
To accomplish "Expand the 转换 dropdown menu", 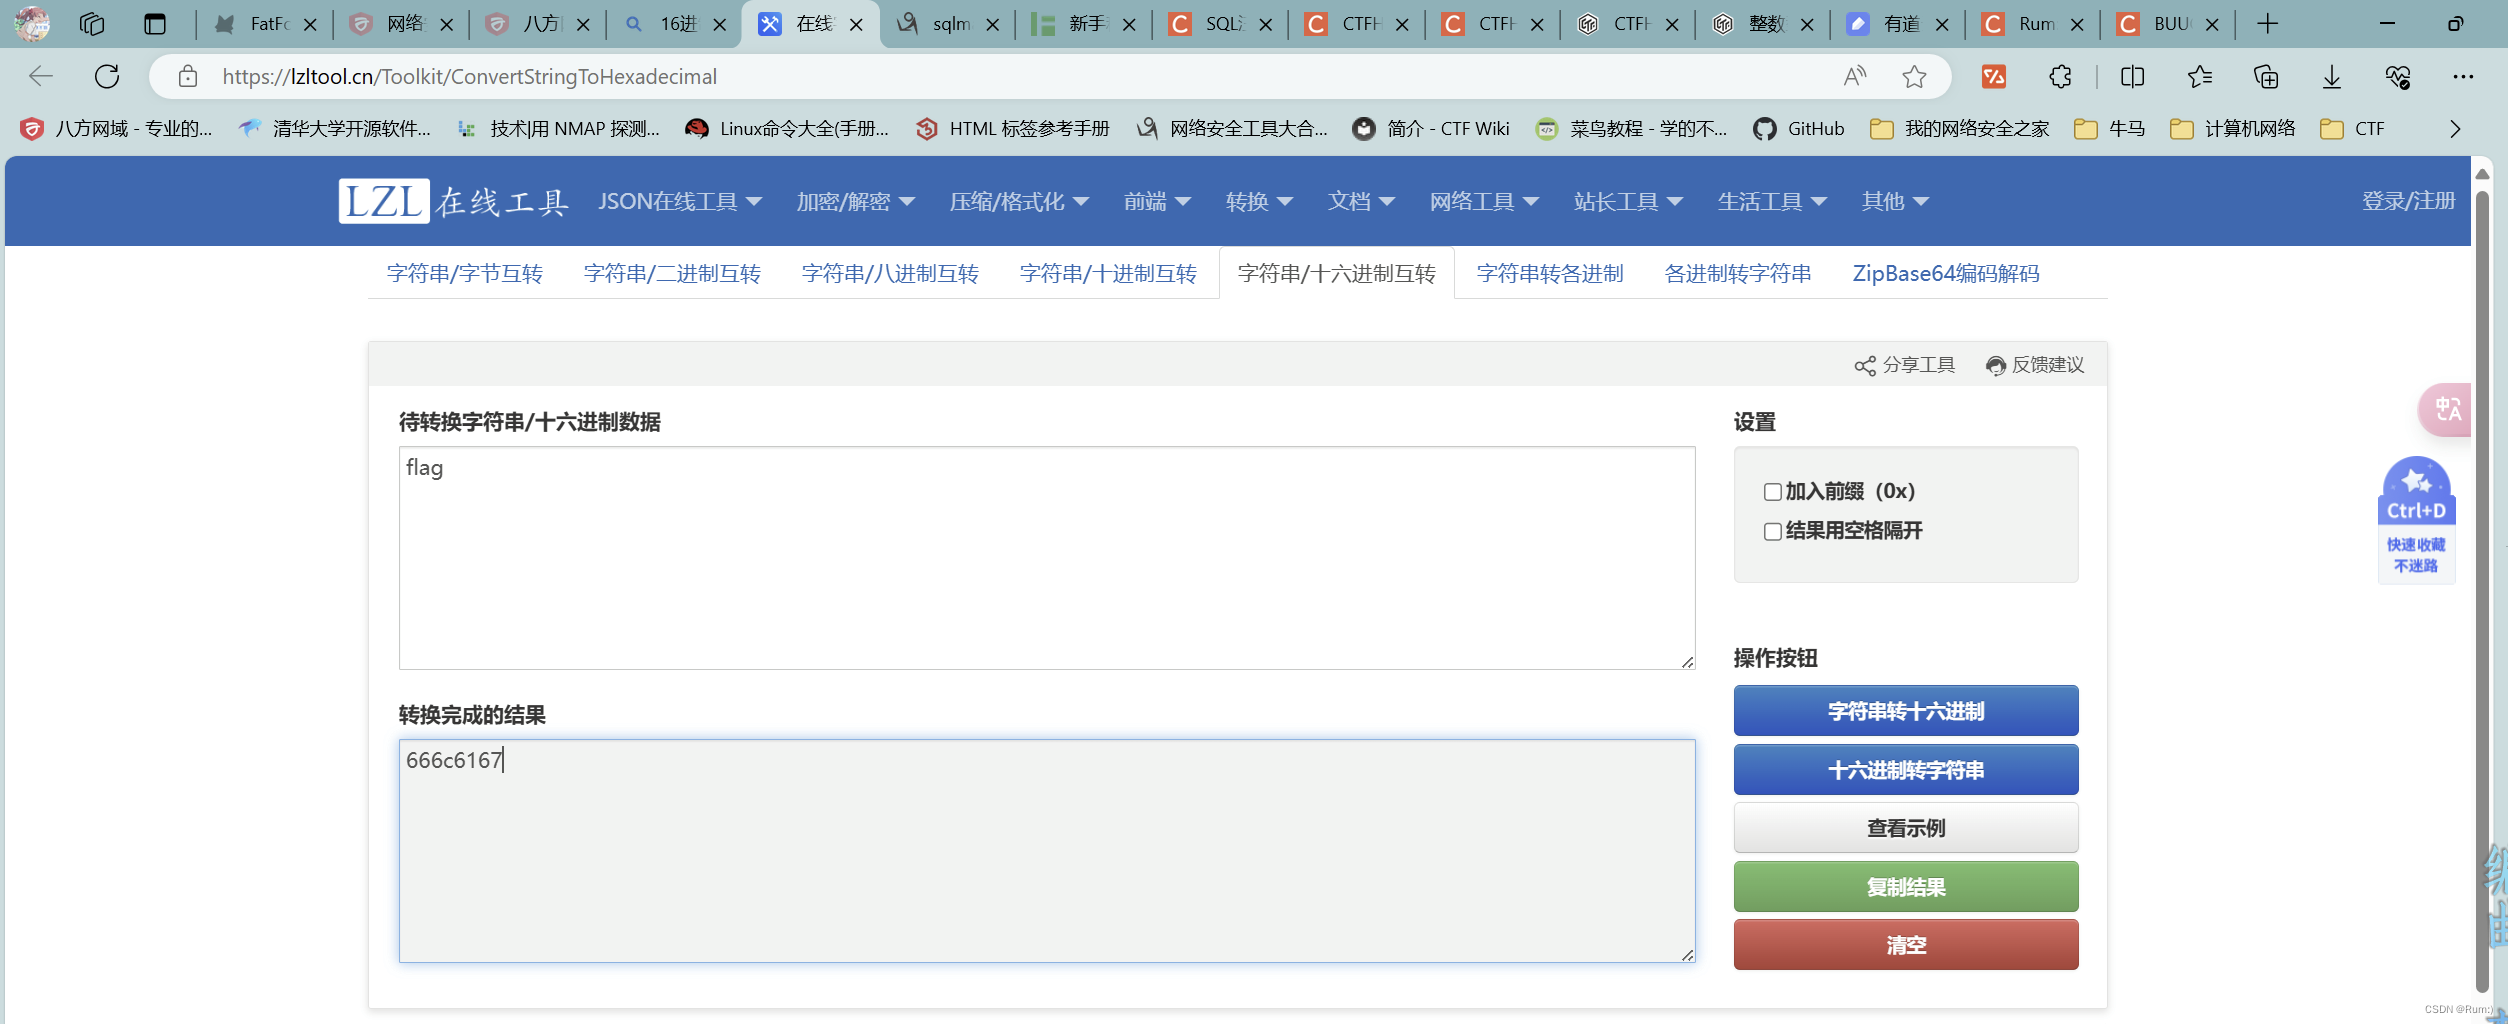I will pyautogui.click(x=1259, y=201).
